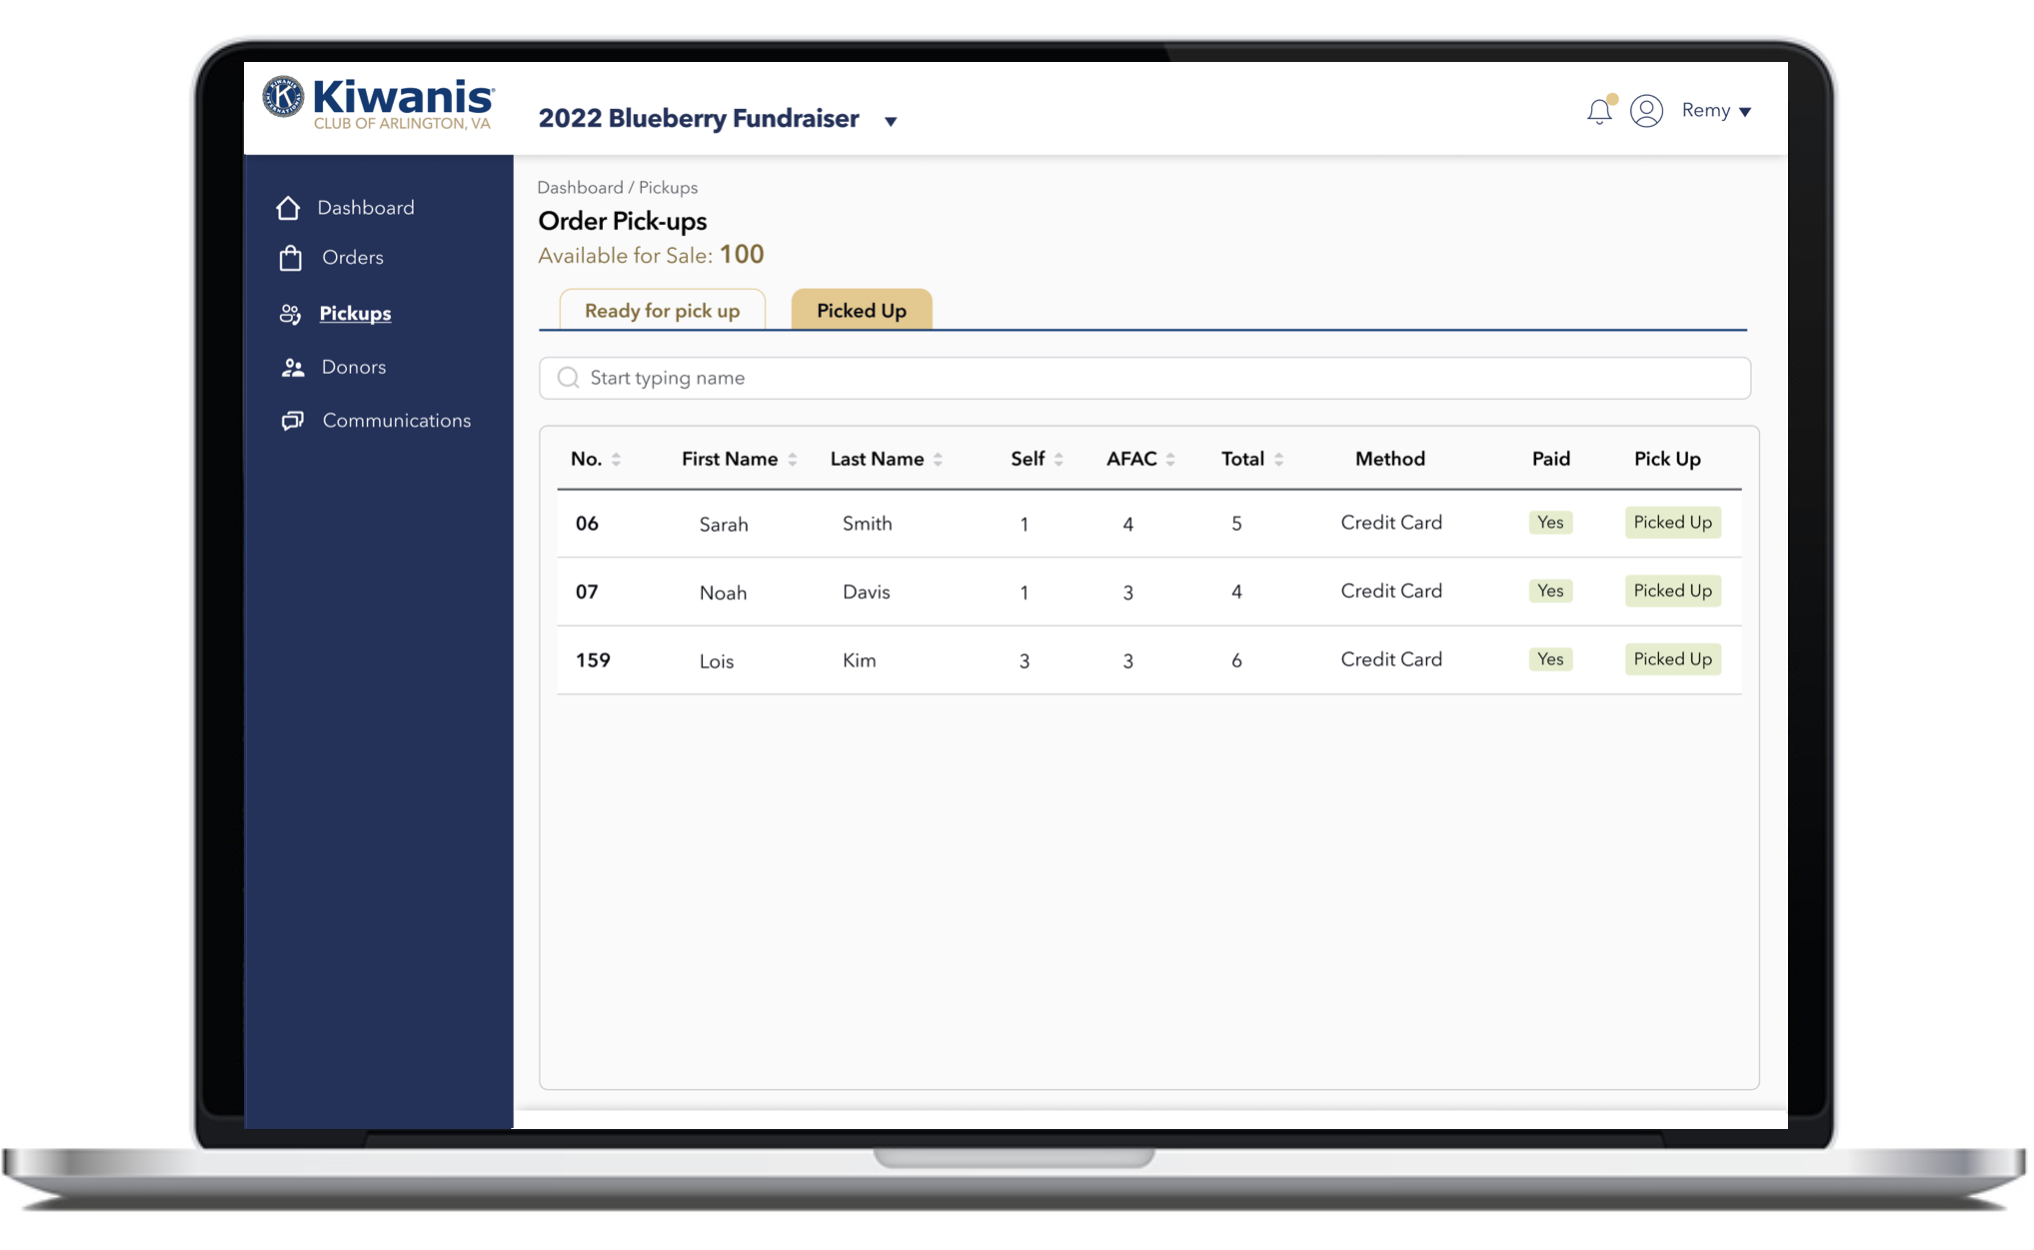Screen dimensions: 2034x1250
Task: Click Credit Card method in Sarah's row
Action: click(x=1391, y=522)
